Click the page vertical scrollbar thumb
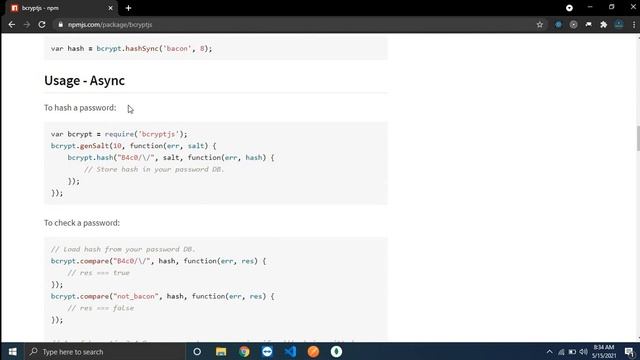Screen dimensions: 640x360 coord(637,138)
